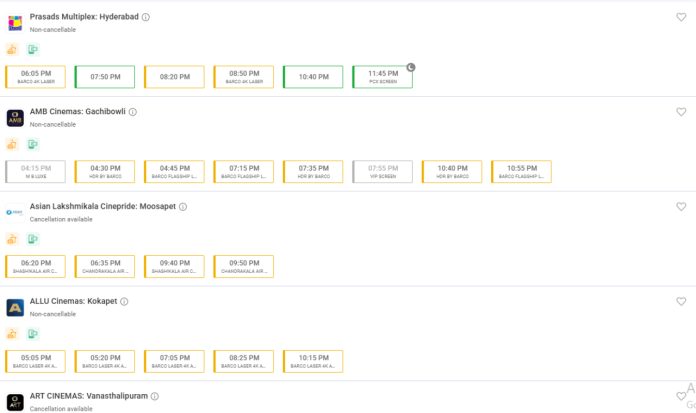
Task: Click orange food icon under ALLU Cinemas
Action: click(x=12, y=334)
